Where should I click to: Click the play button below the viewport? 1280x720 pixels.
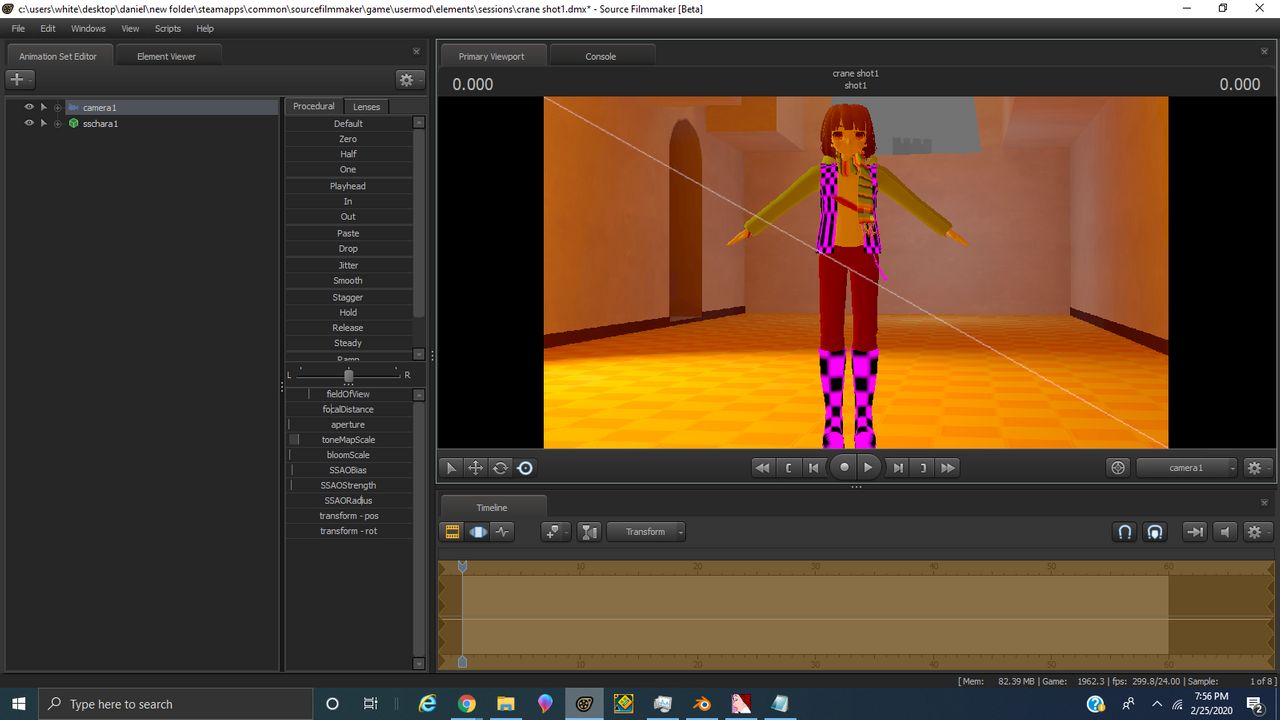coord(868,467)
